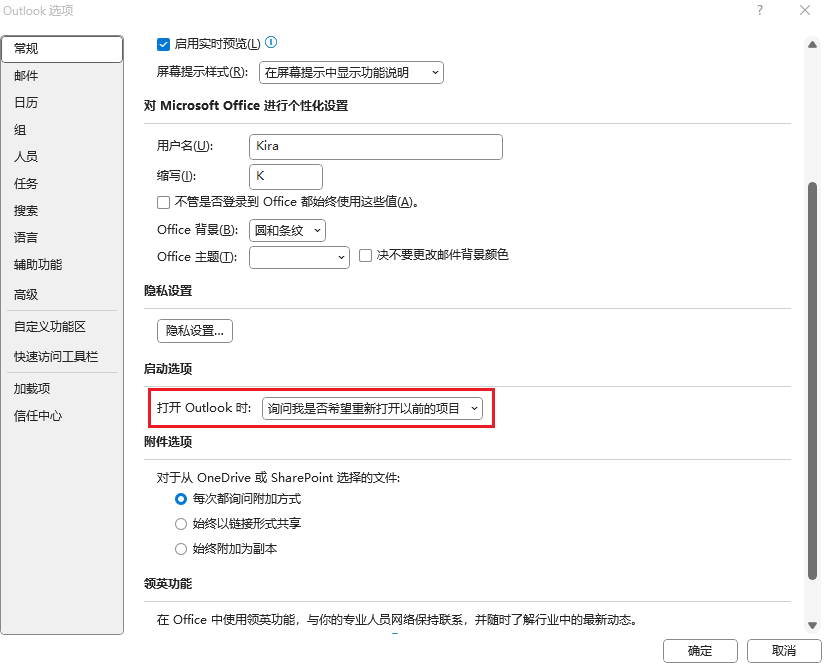Click inside the 用户名 text field
This screenshot has width=824, height=669.
(375, 147)
